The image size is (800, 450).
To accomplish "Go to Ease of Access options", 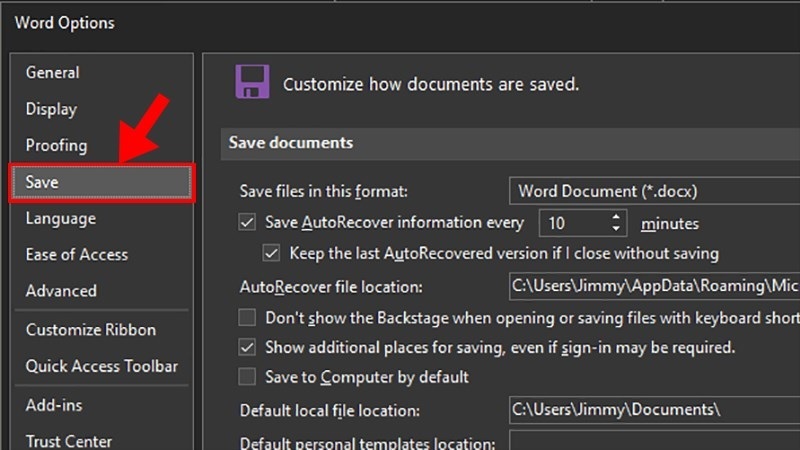I will [x=77, y=255].
